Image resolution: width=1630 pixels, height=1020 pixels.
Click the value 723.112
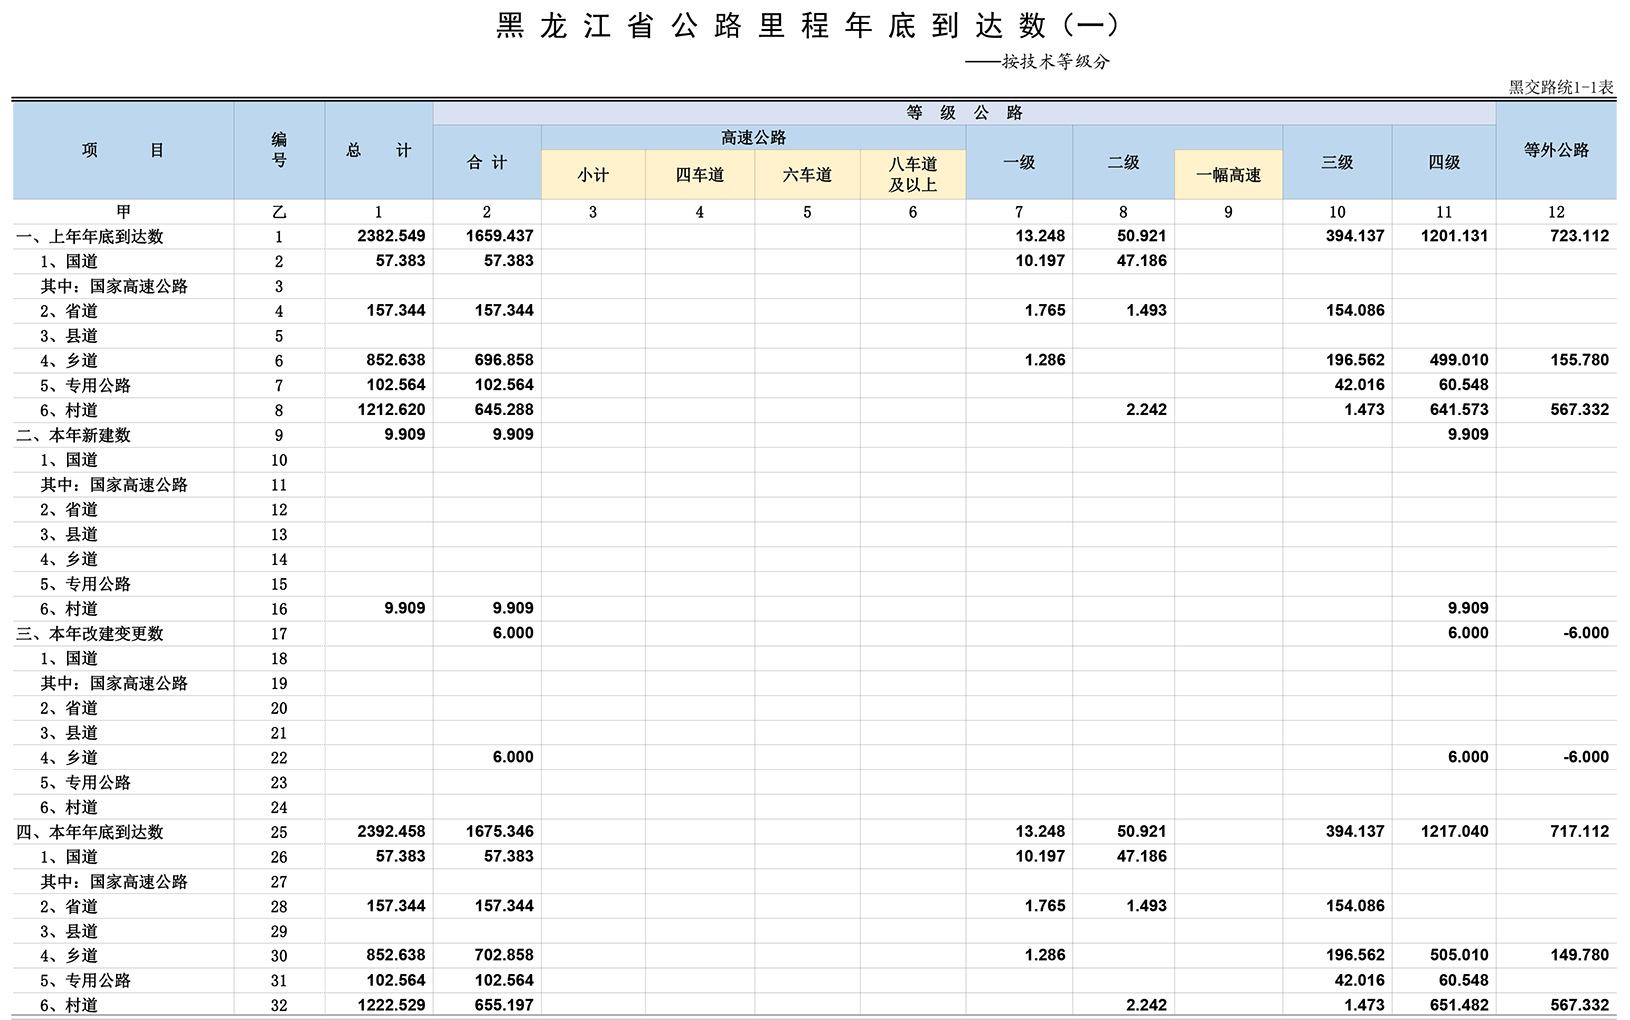[1580, 236]
